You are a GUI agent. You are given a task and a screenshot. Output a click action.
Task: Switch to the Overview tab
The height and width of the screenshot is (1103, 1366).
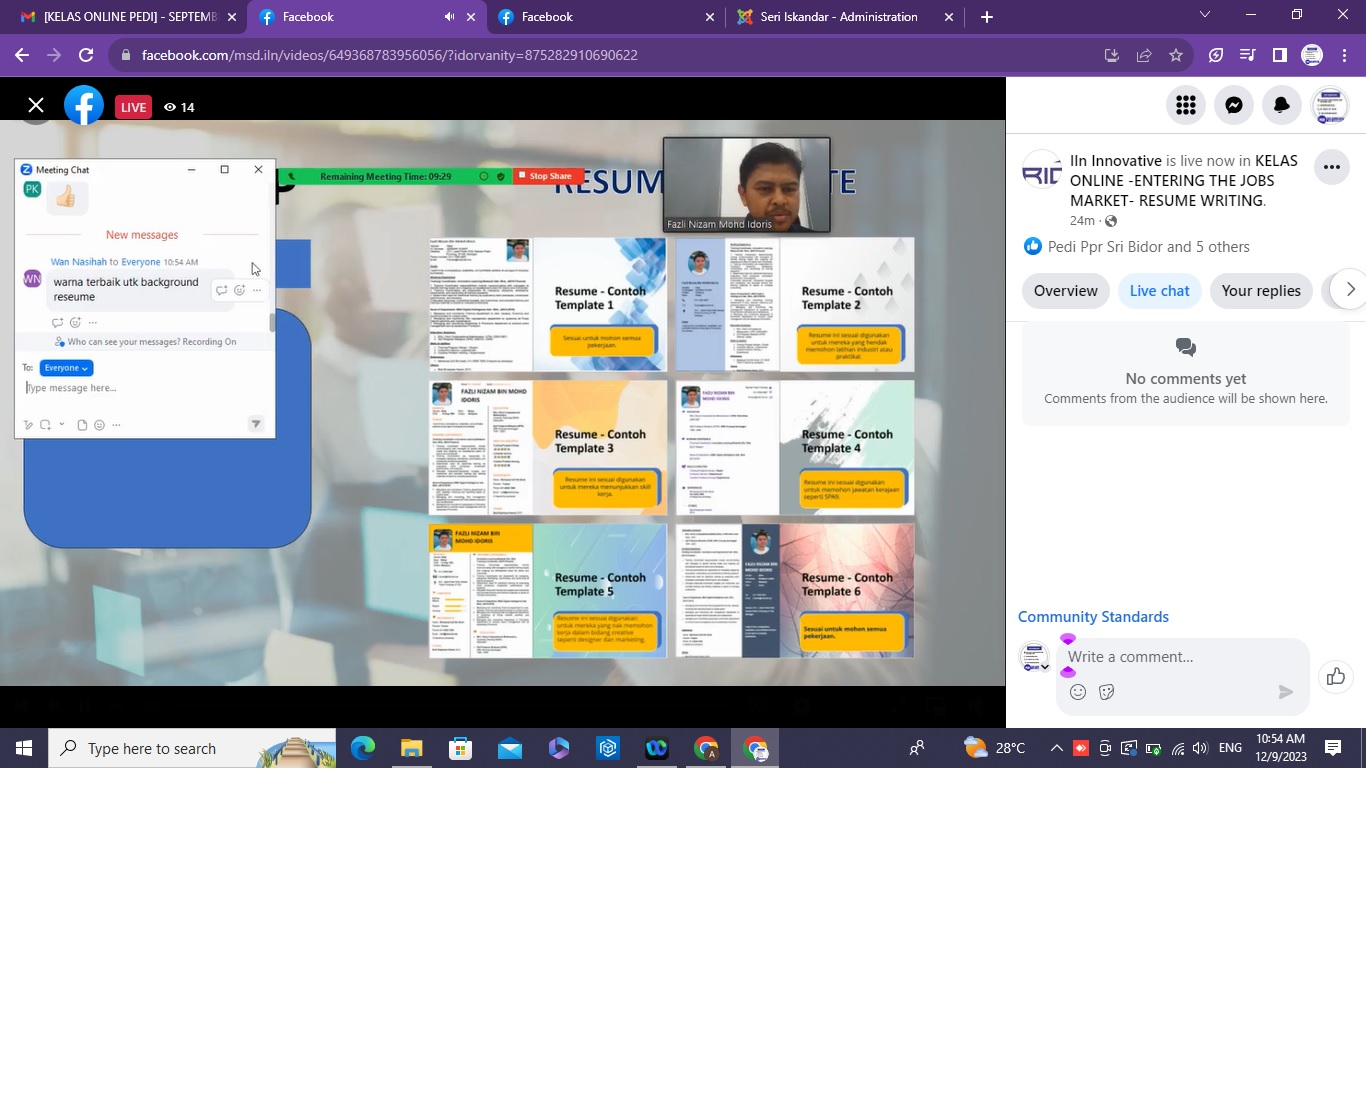tap(1065, 291)
